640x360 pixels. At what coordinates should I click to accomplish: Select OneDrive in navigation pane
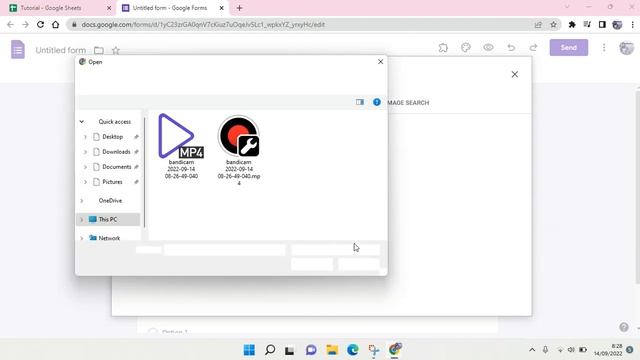[110, 201]
